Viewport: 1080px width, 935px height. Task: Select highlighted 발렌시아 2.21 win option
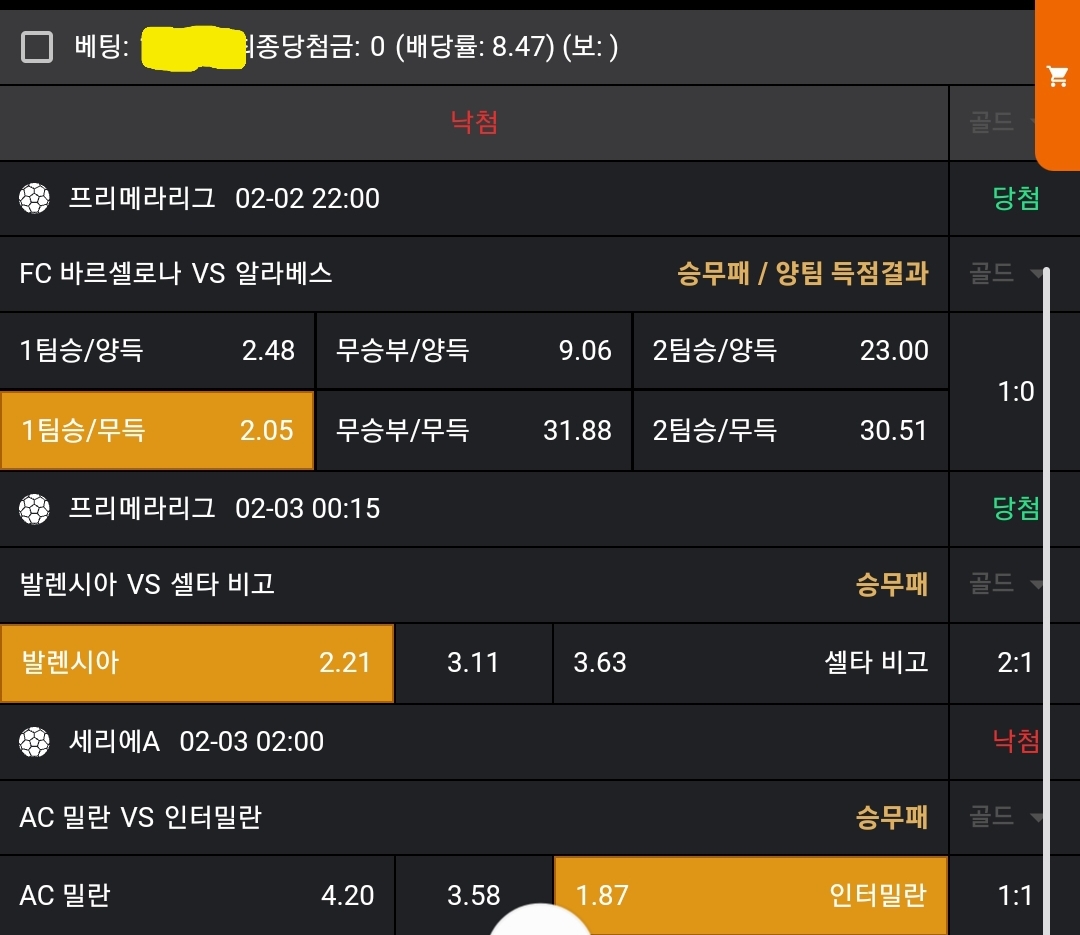196,663
